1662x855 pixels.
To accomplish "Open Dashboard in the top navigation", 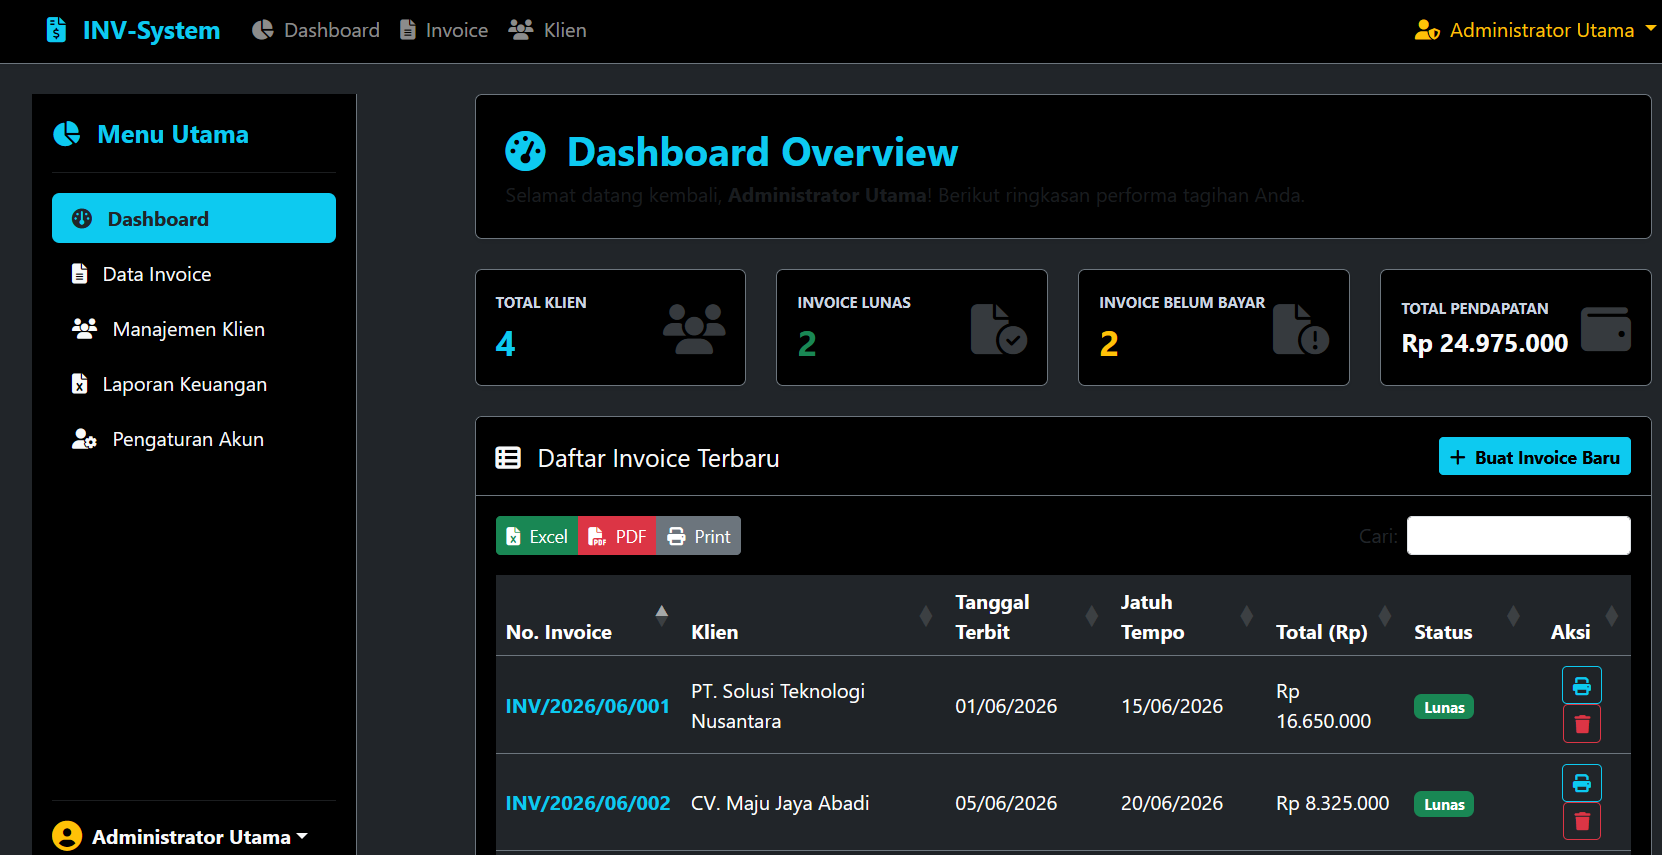I will 316,30.
